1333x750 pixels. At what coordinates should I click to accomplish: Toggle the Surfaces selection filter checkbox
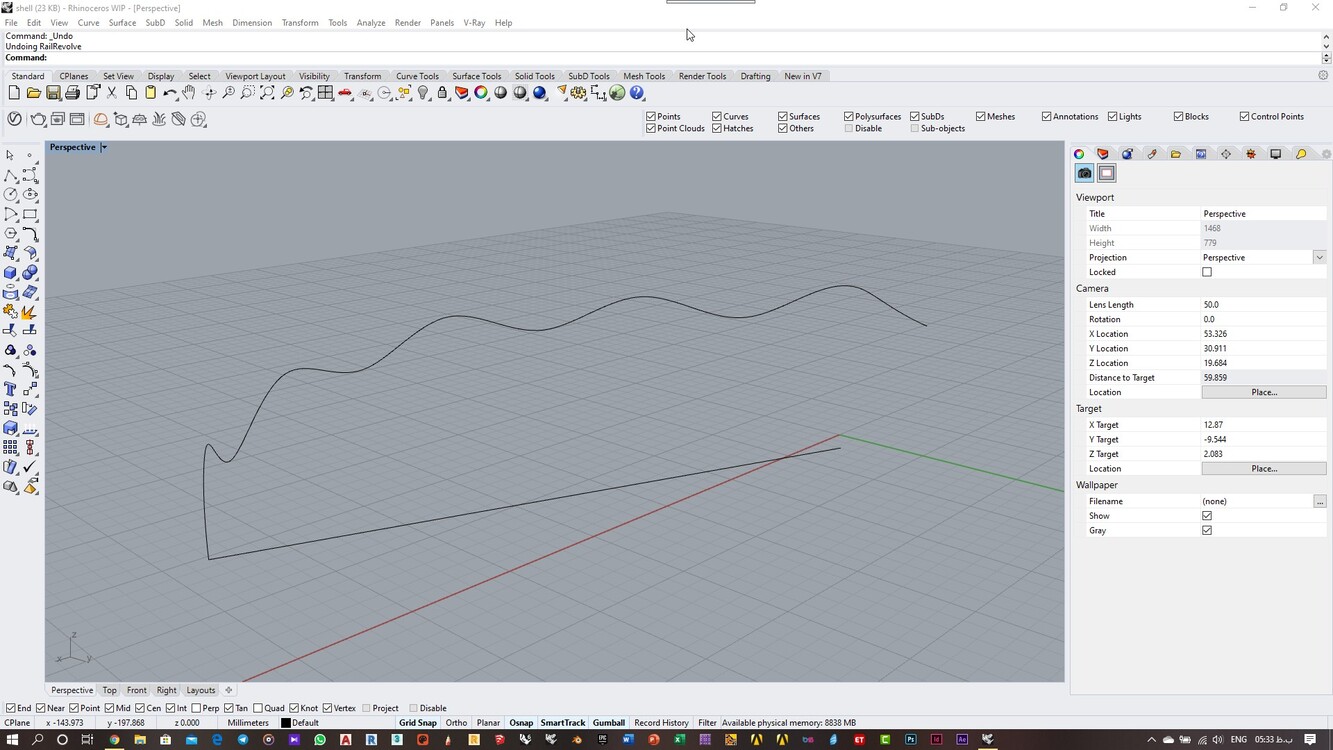pyautogui.click(x=783, y=116)
